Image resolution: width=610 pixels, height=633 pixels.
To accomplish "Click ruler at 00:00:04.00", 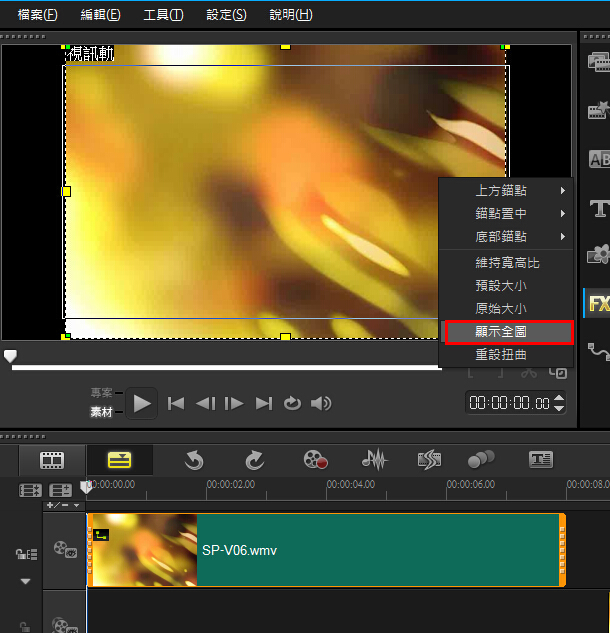I will [x=350, y=484].
